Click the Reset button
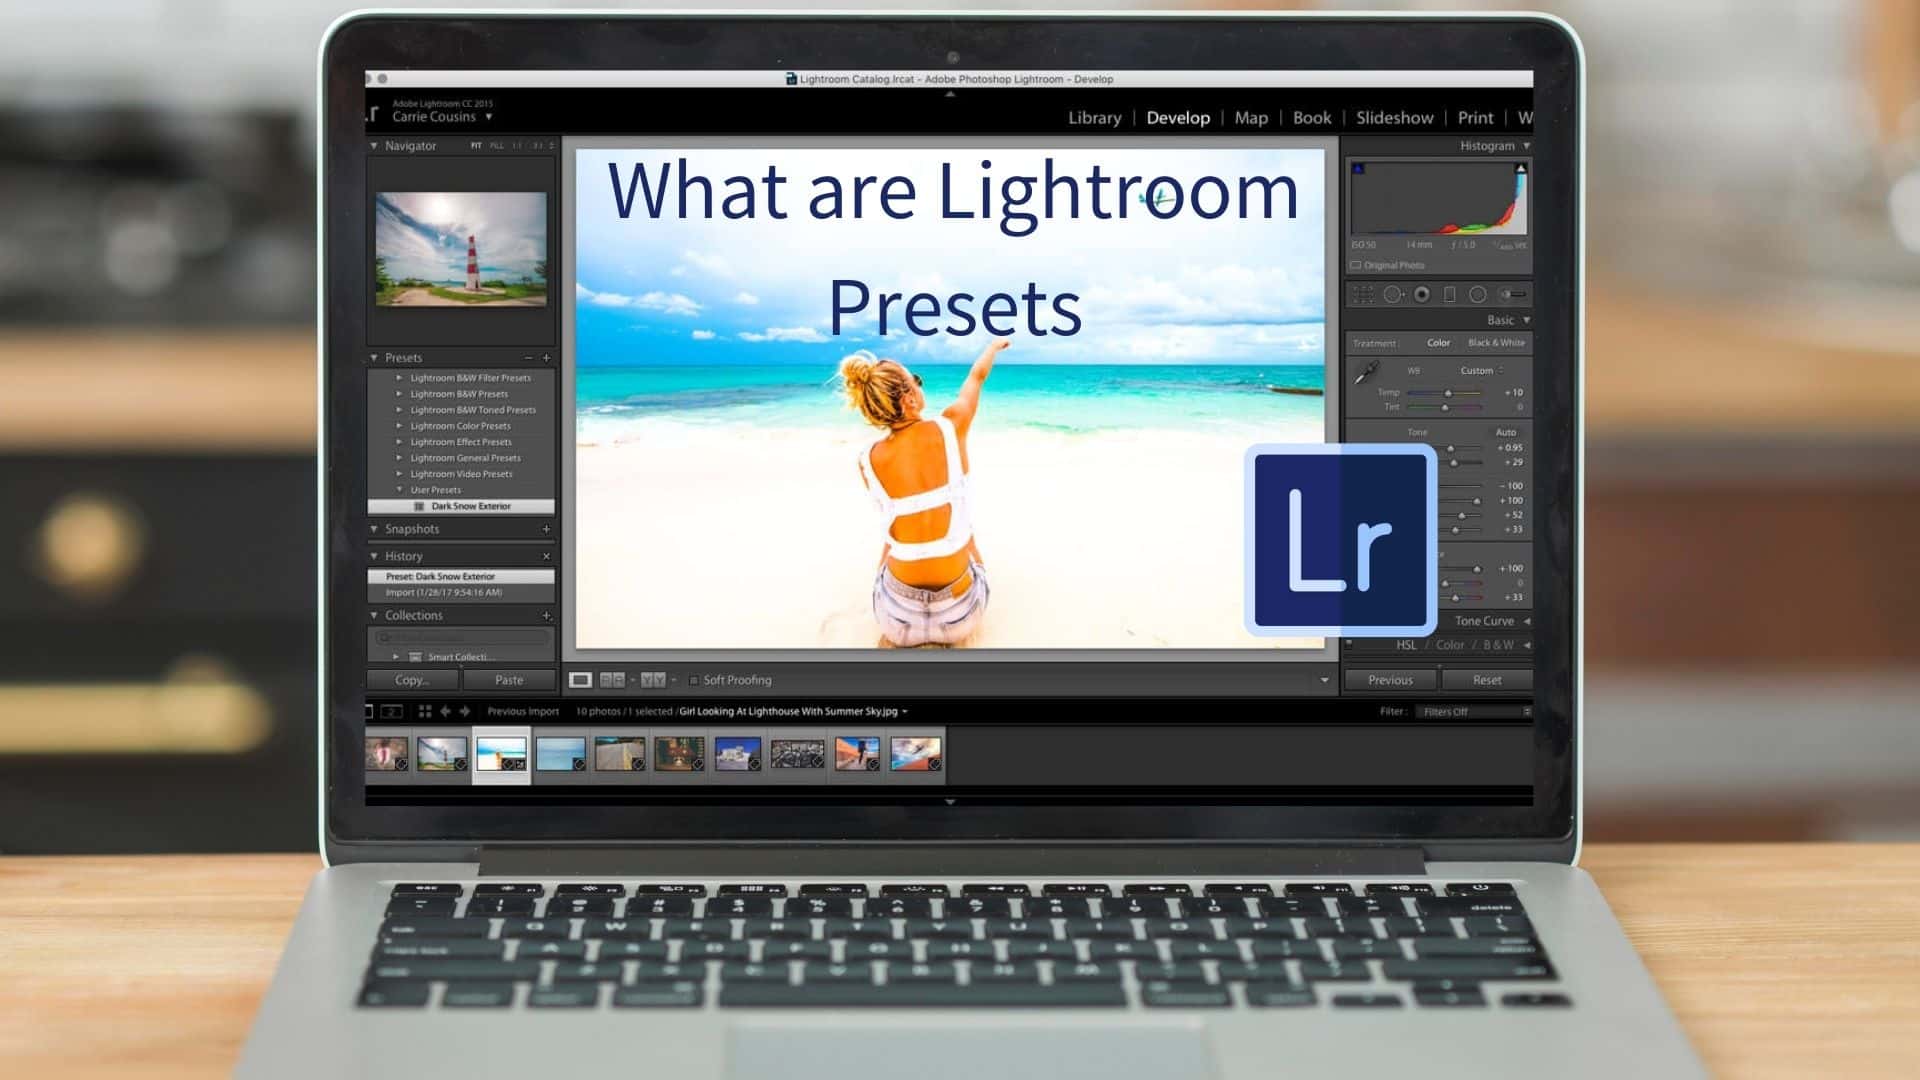 (1487, 680)
